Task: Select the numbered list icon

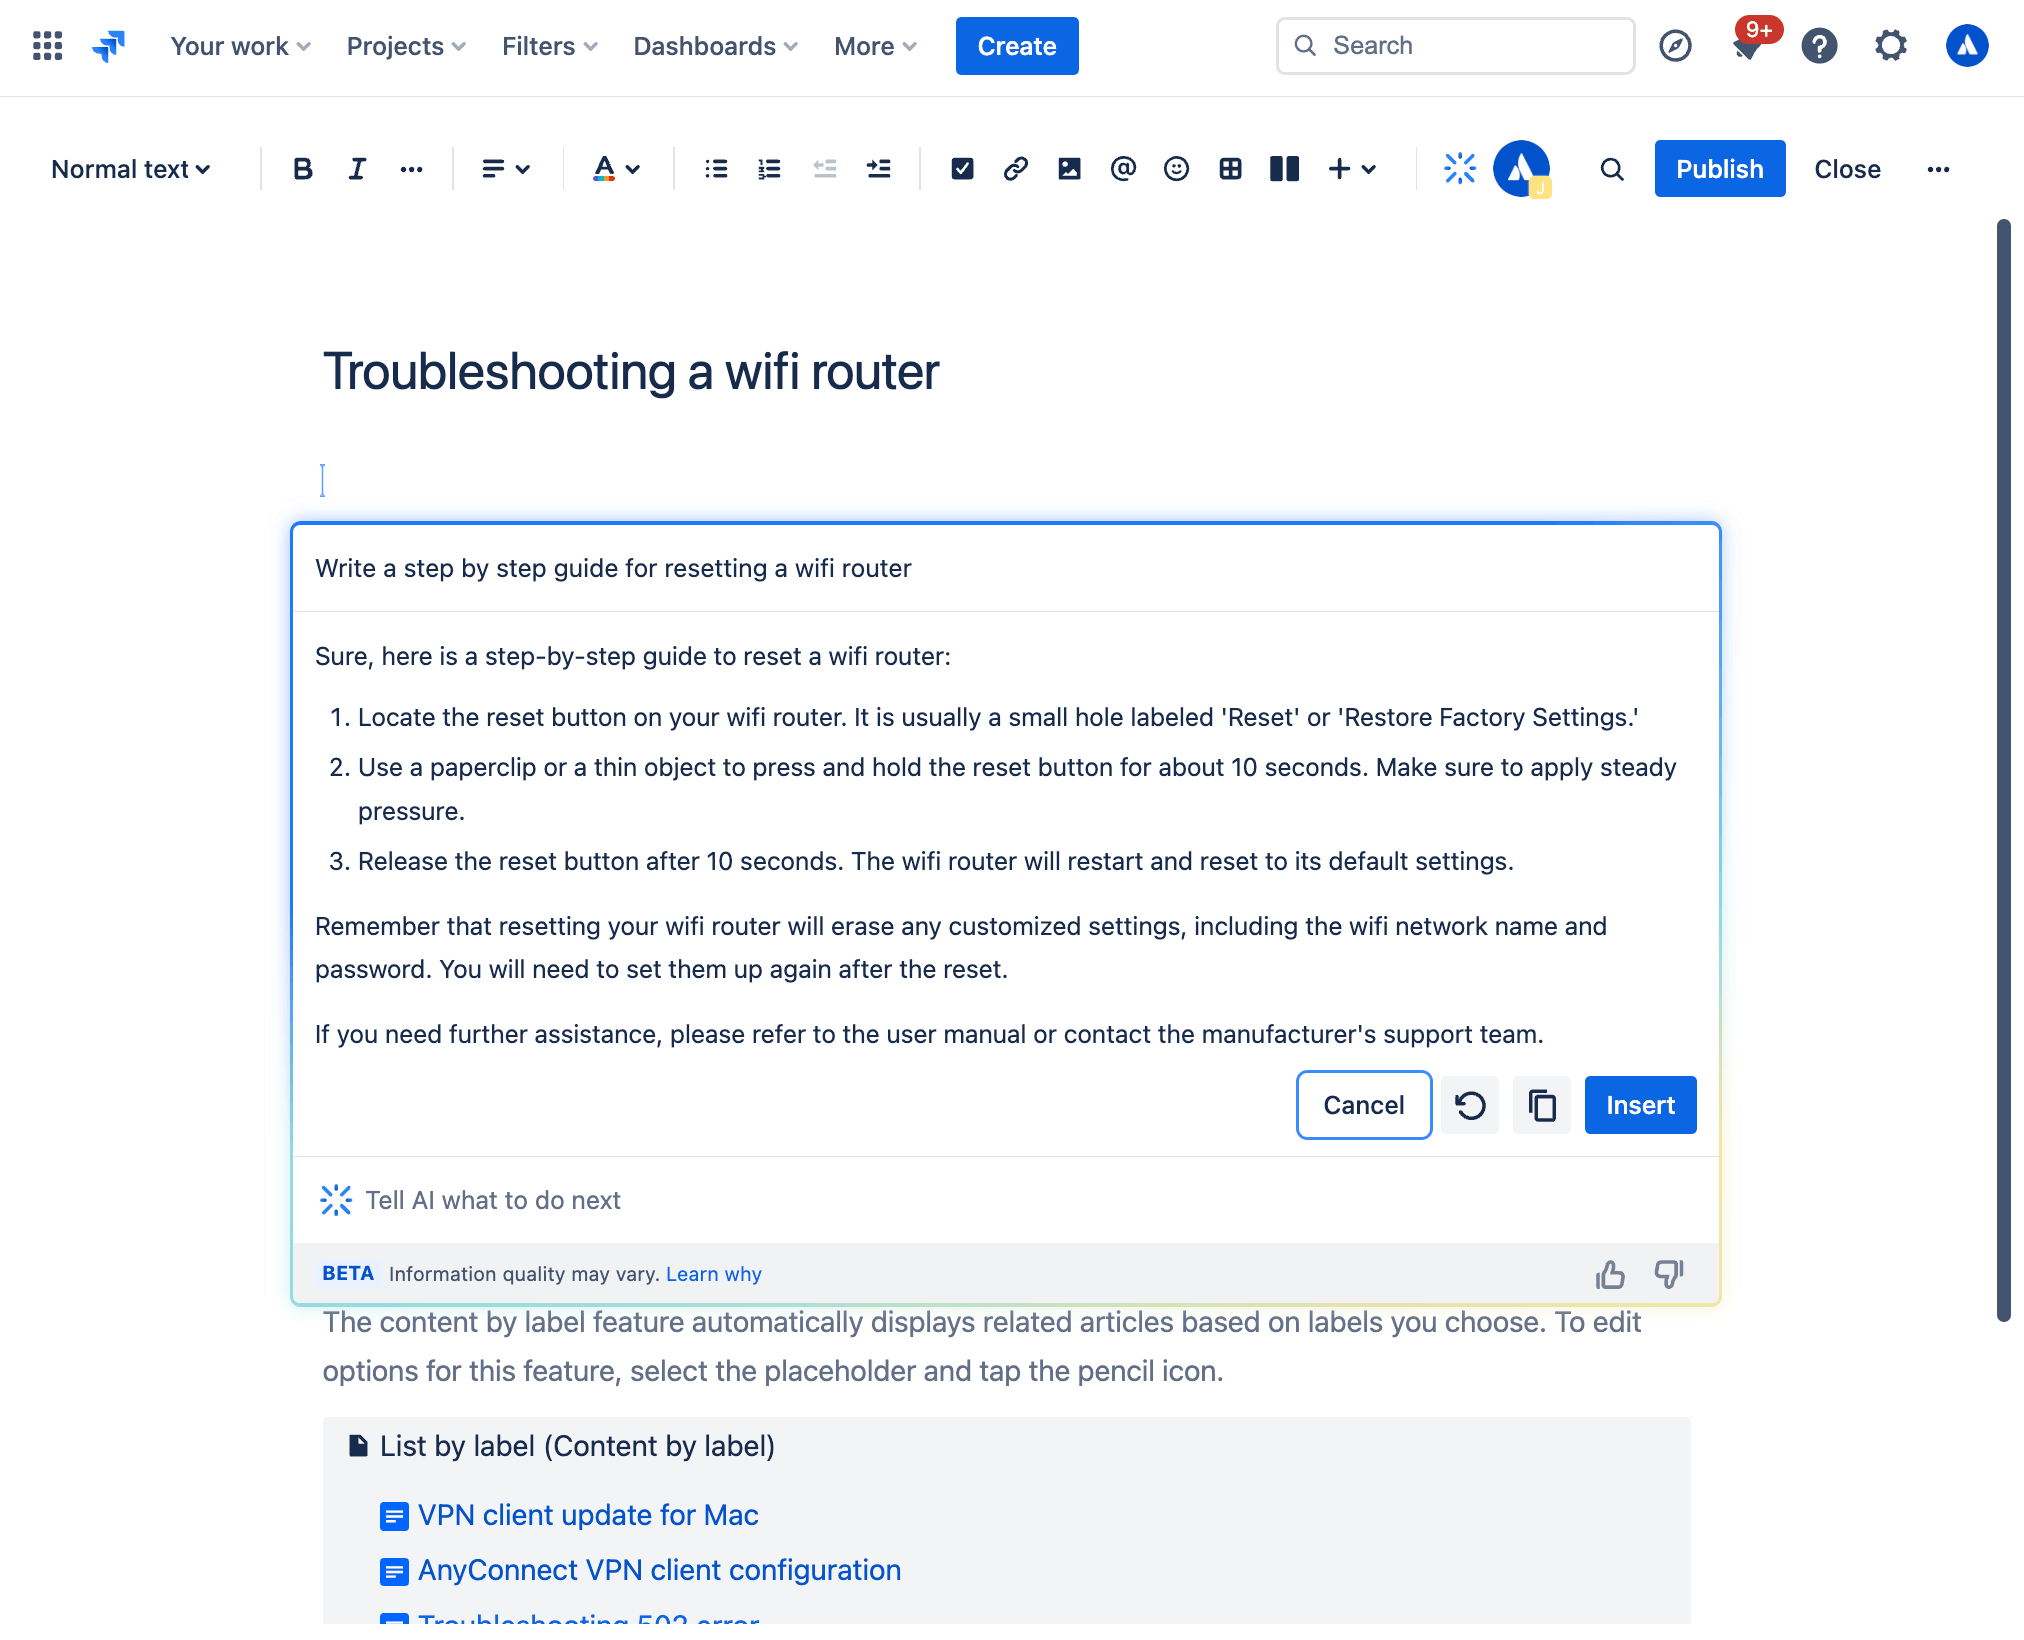Action: click(768, 167)
